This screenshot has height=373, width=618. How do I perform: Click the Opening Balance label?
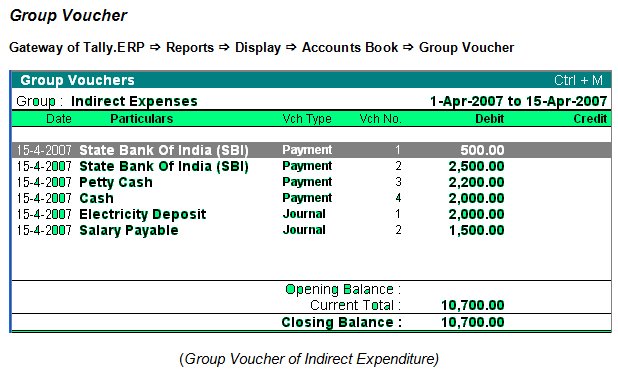click(343, 289)
